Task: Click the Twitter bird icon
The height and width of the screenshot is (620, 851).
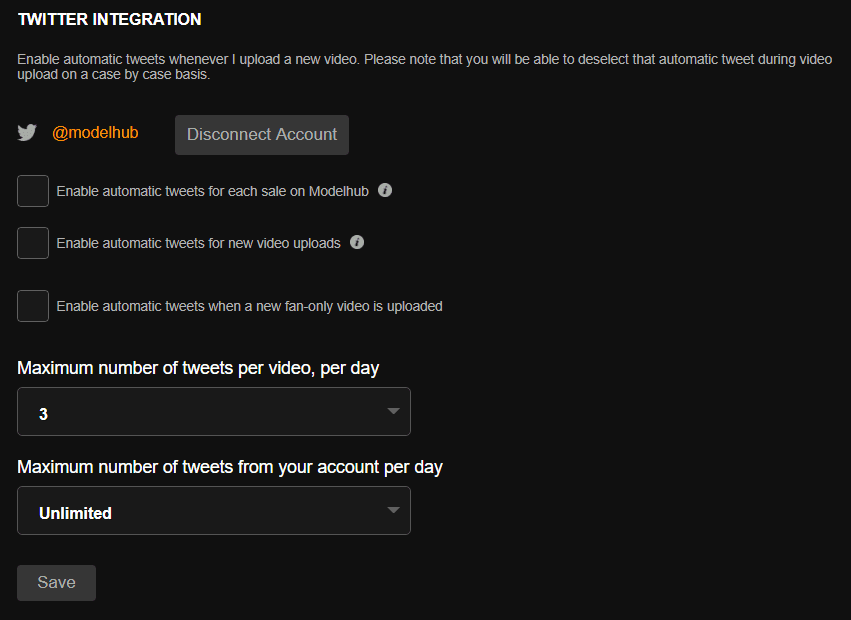Action: coord(27,133)
